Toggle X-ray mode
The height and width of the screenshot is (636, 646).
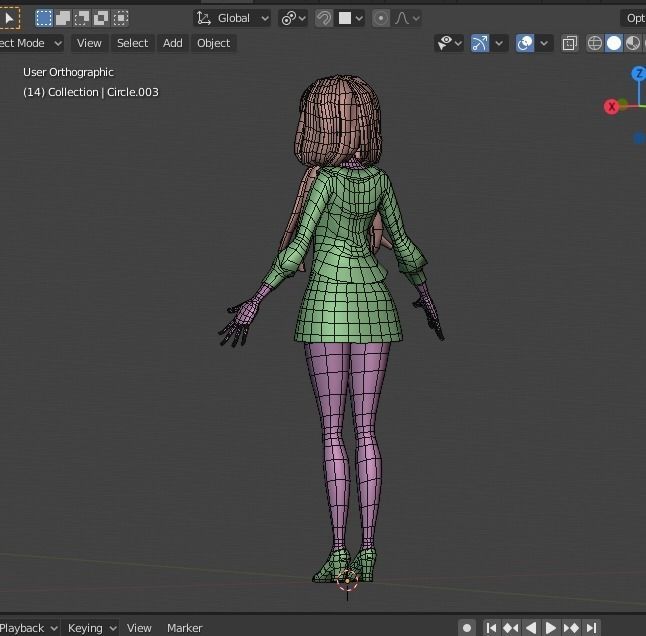pyautogui.click(x=569, y=43)
